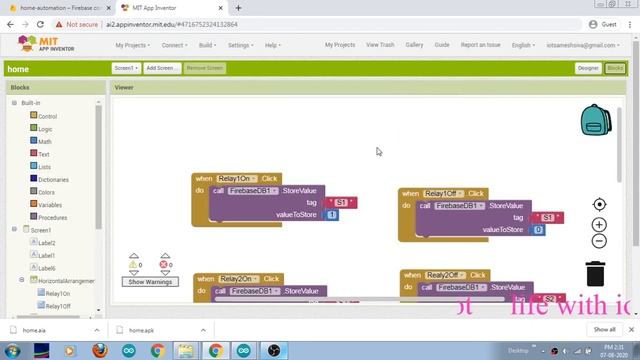The width and height of the screenshot is (640, 360).
Task: Click Show all downloads button
Action: click(604, 329)
